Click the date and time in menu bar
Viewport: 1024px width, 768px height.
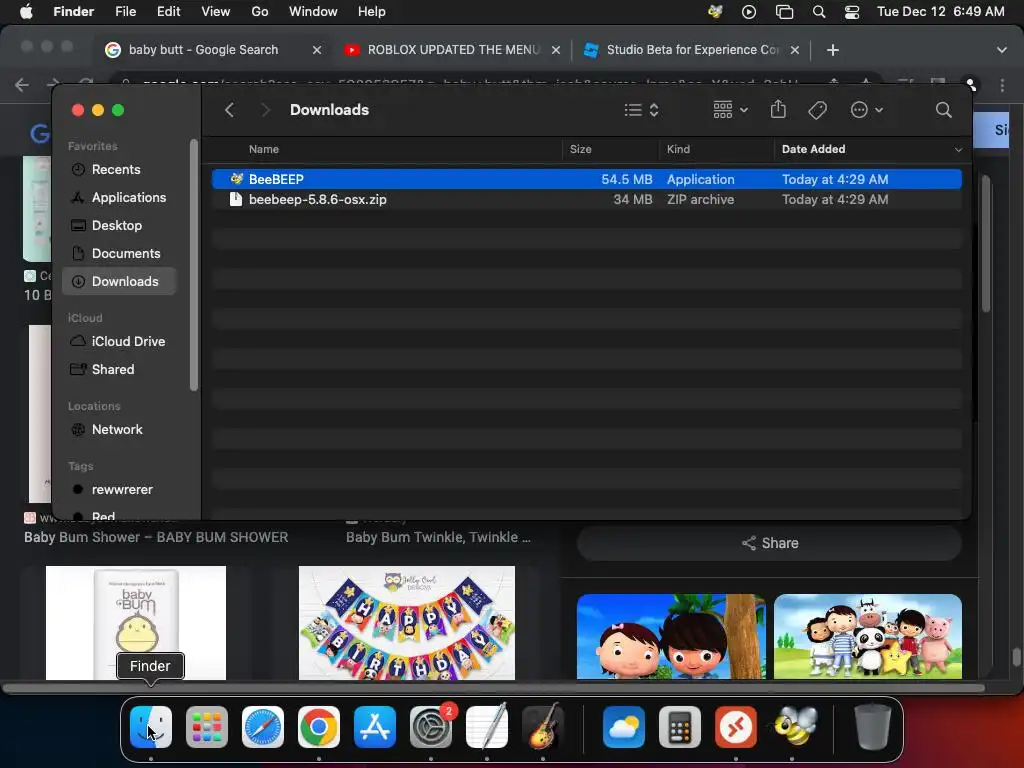940,12
